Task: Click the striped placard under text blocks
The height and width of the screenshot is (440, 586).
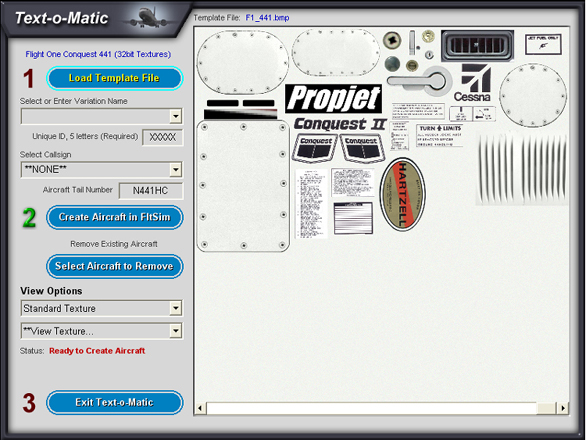Action: click(353, 218)
